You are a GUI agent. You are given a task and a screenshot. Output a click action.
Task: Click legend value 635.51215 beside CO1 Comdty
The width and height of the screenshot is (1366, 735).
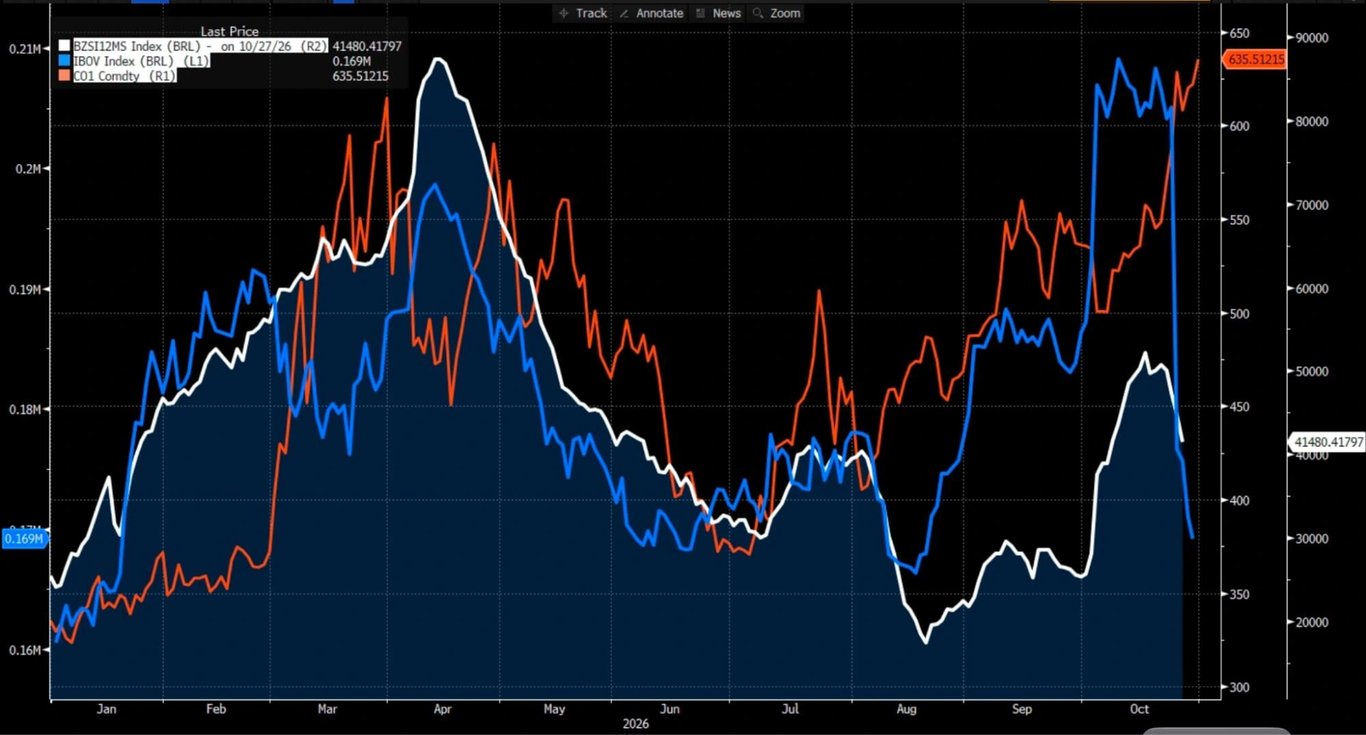(361, 76)
